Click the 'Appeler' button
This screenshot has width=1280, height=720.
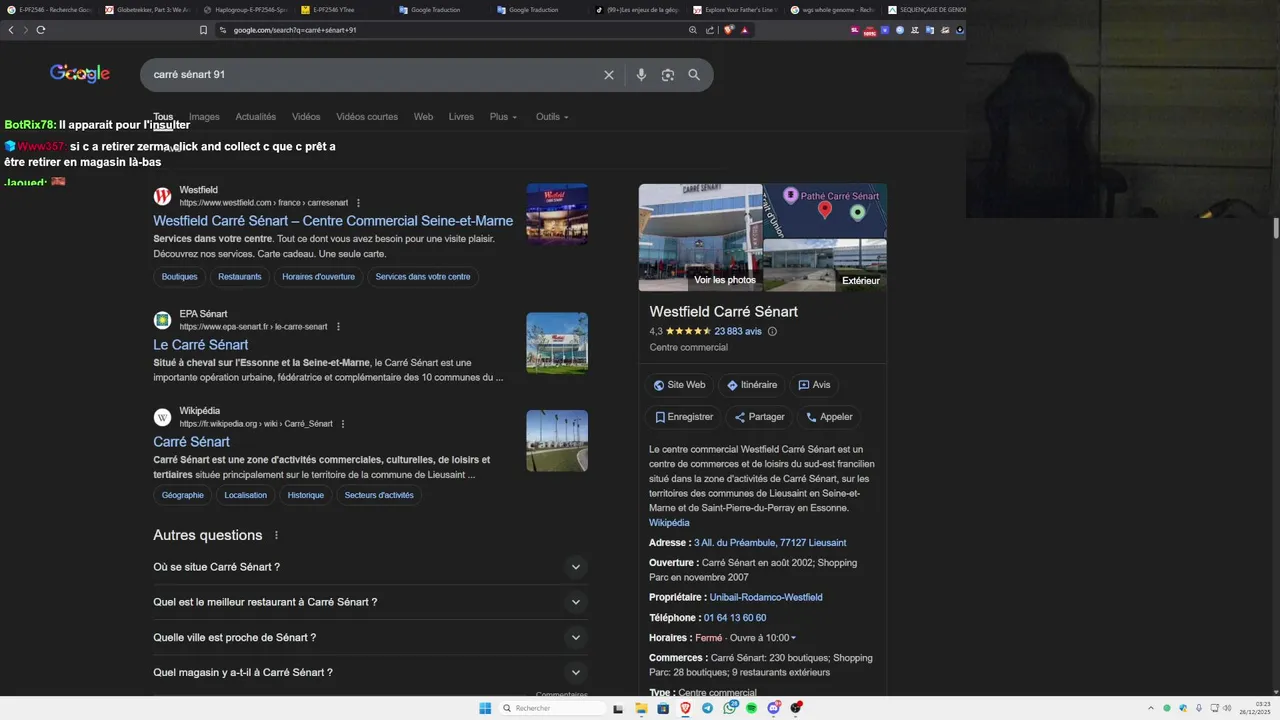[x=830, y=417]
